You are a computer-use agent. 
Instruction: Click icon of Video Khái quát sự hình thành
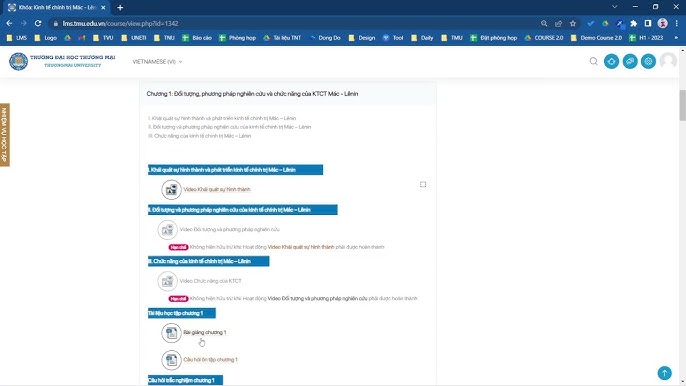[x=172, y=190]
